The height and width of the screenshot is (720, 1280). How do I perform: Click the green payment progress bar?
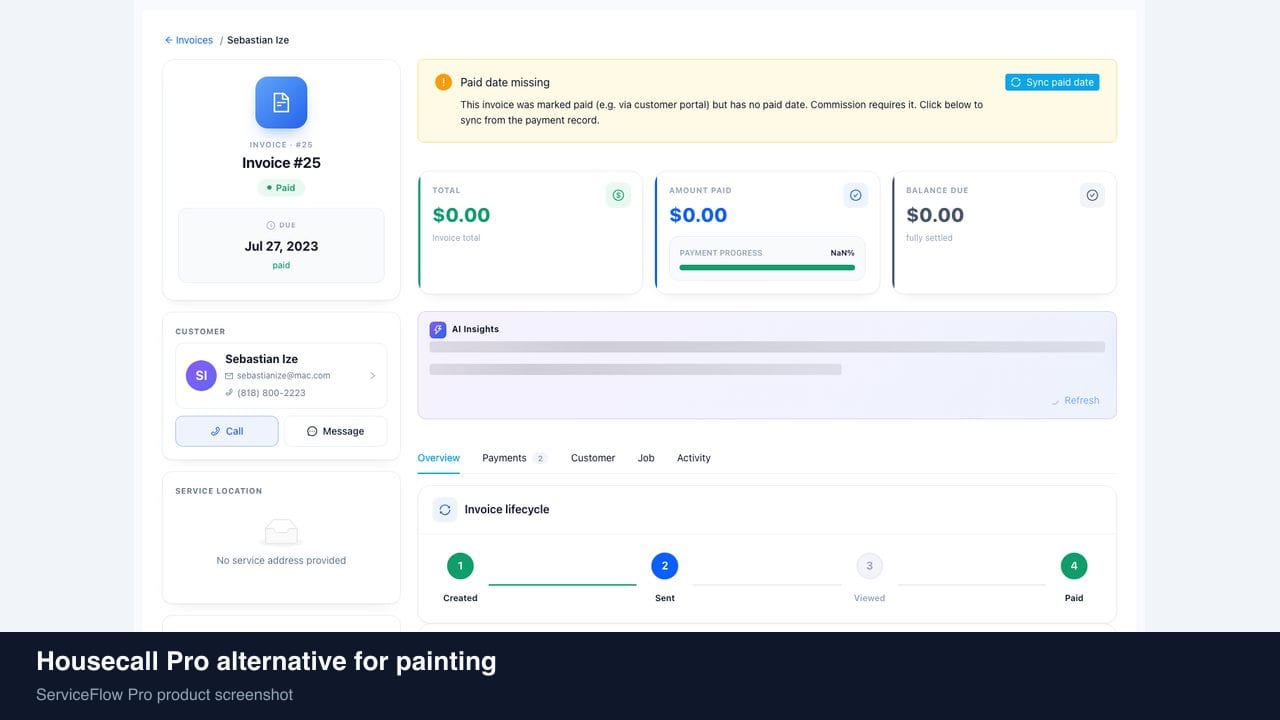click(767, 267)
